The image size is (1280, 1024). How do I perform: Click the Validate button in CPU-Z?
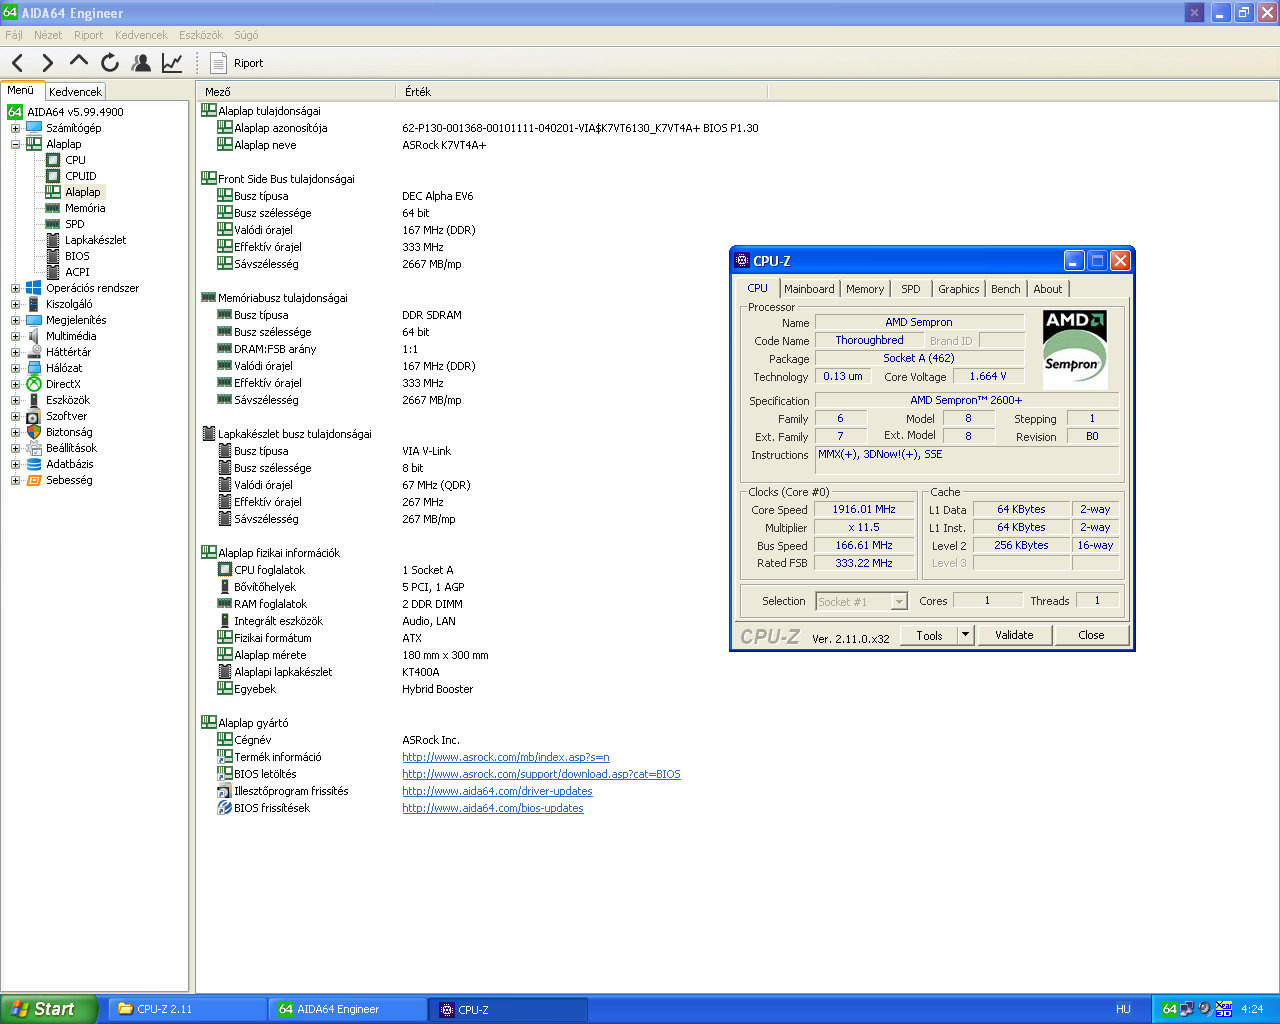(x=1014, y=635)
